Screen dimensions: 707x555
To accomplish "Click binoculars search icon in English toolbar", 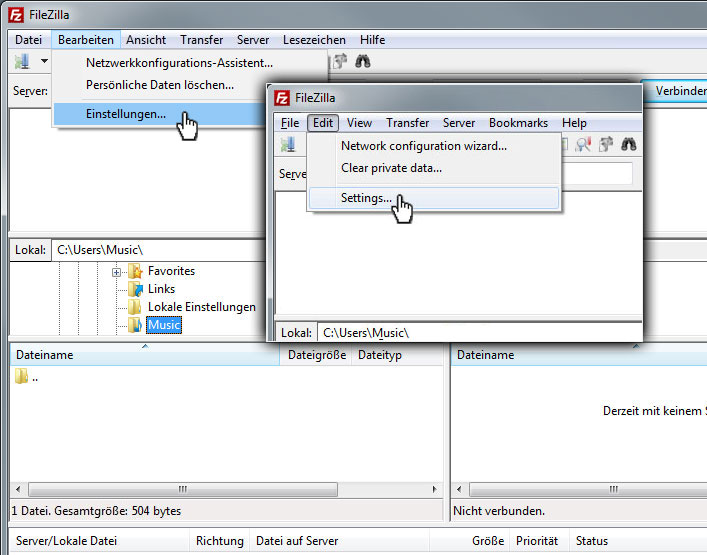I will (629, 145).
